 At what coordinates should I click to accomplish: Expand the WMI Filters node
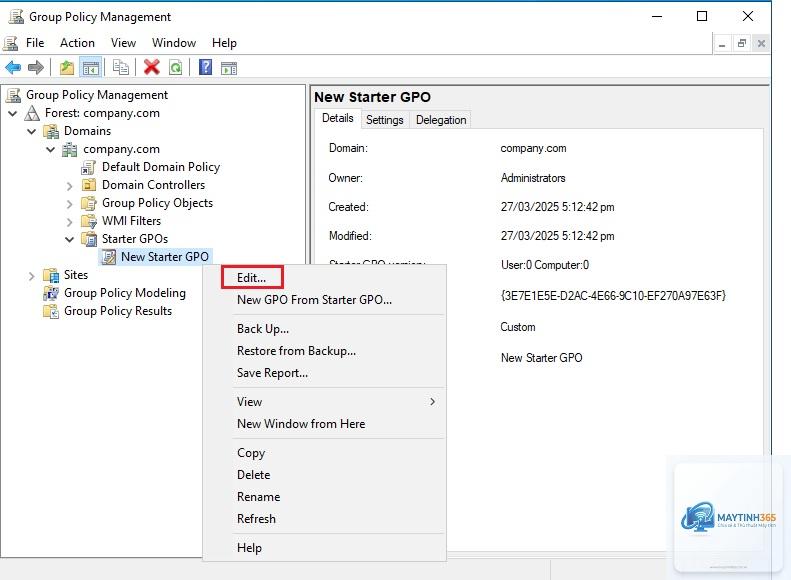(x=70, y=222)
